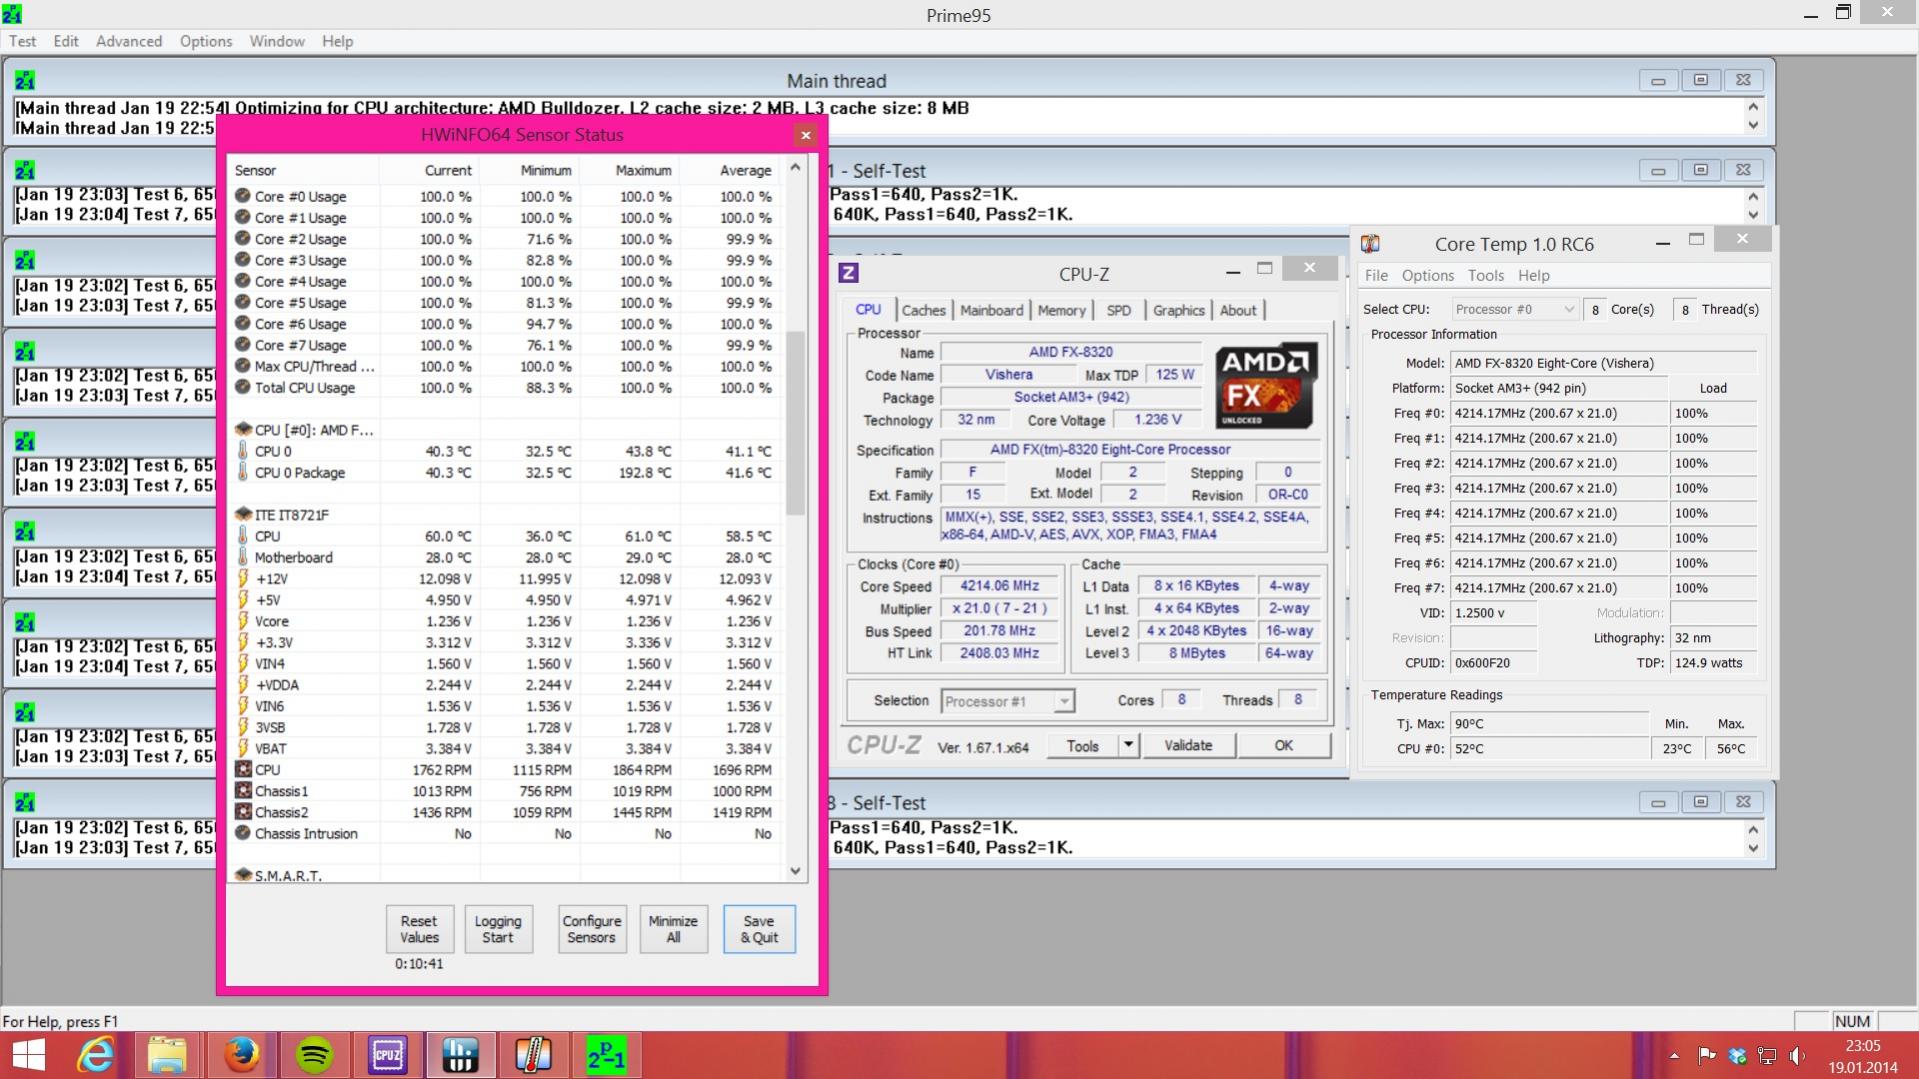1919x1079 pixels.
Task: Click the Windows Start button
Action: click(x=28, y=1055)
